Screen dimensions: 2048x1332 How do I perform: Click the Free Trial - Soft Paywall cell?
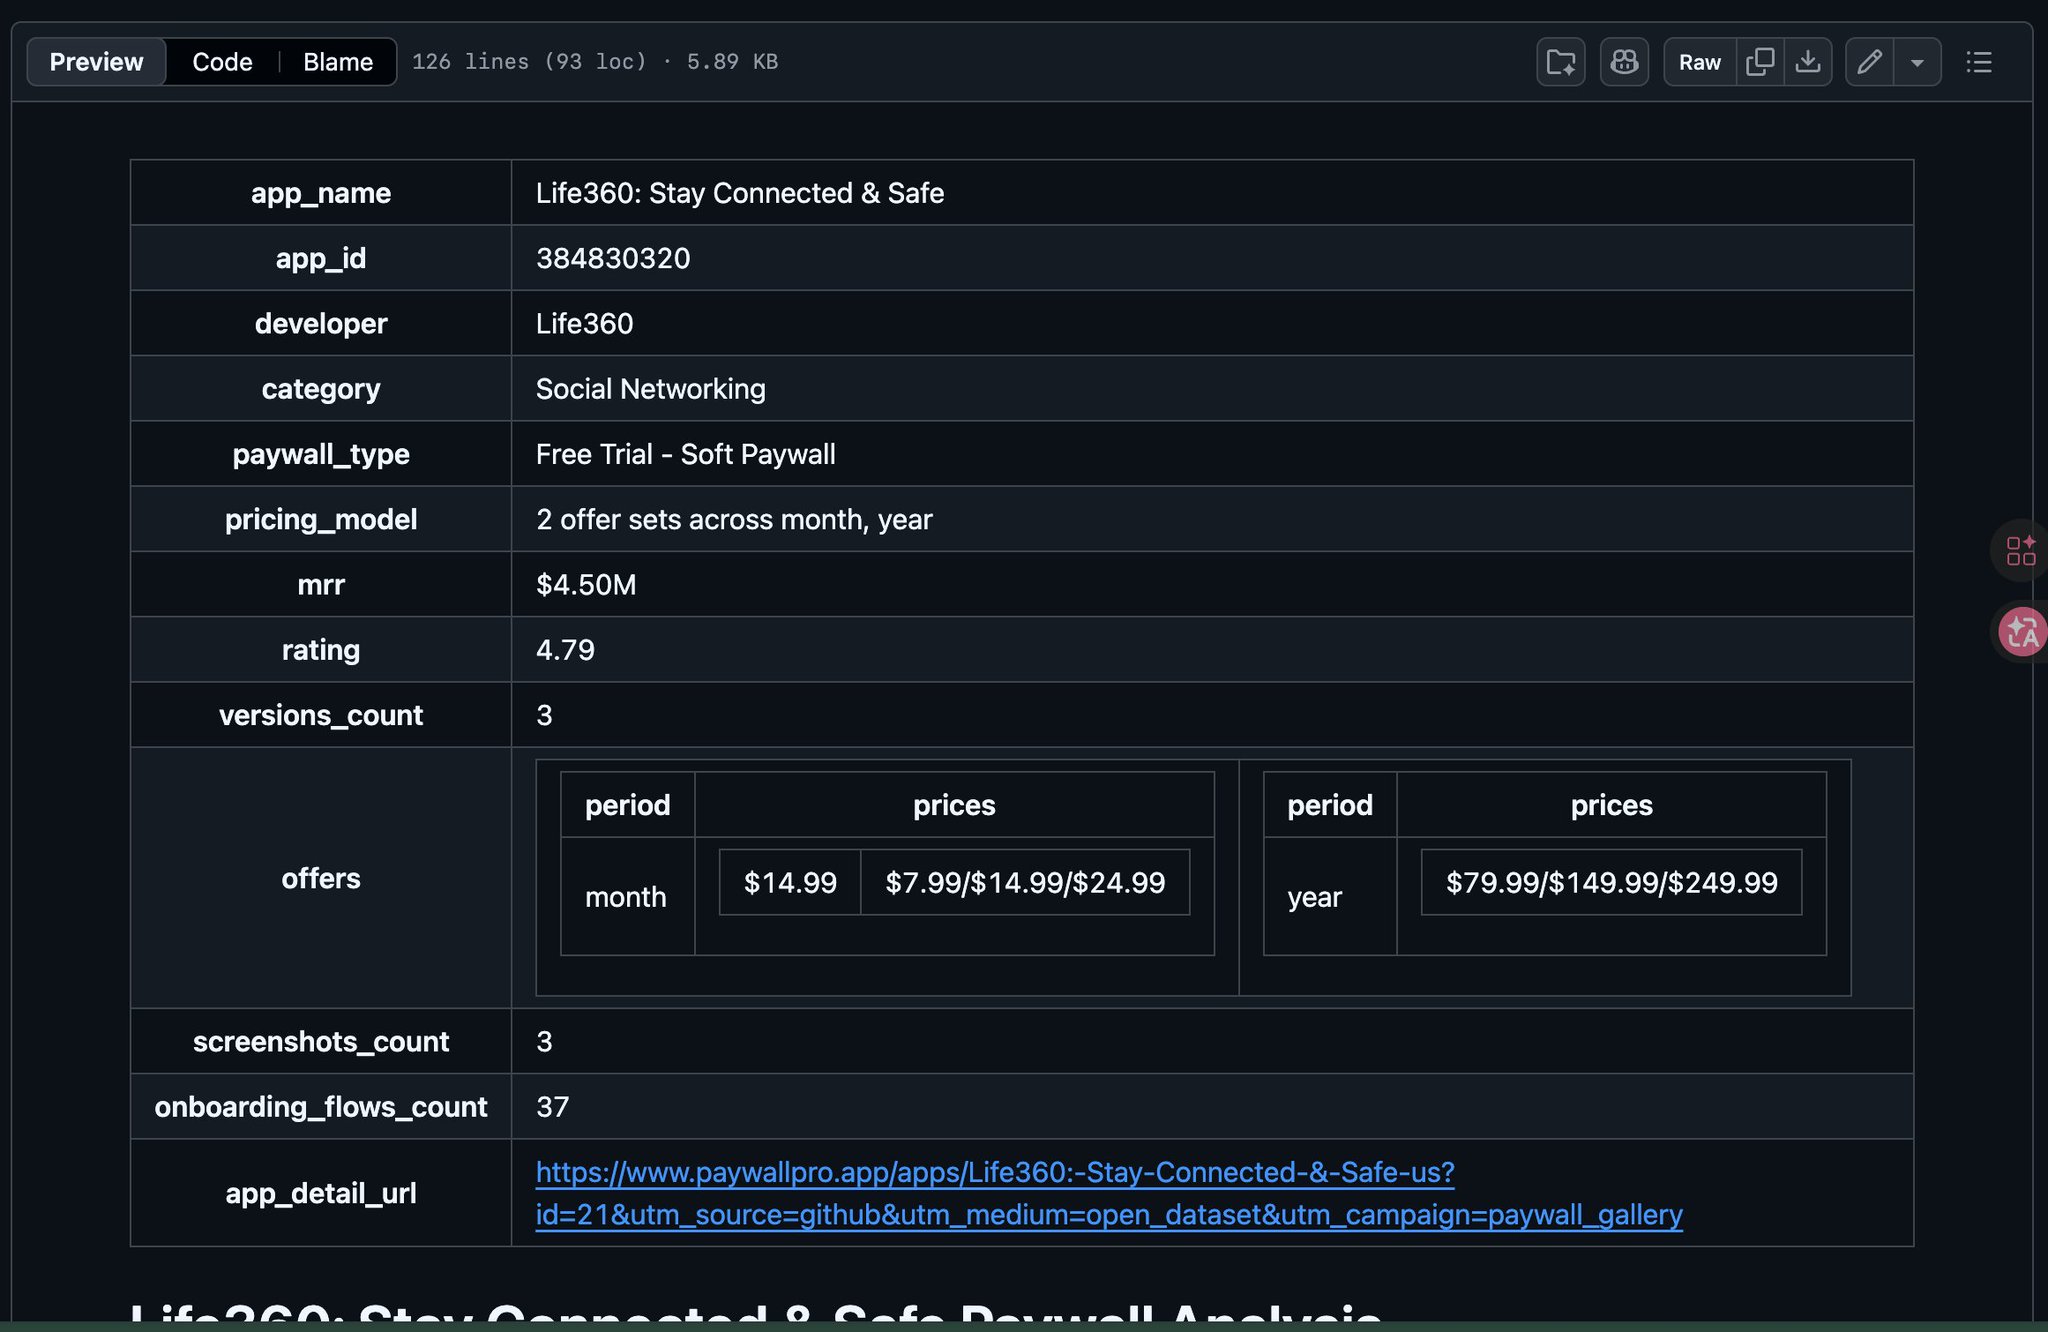click(x=1212, y=454)
